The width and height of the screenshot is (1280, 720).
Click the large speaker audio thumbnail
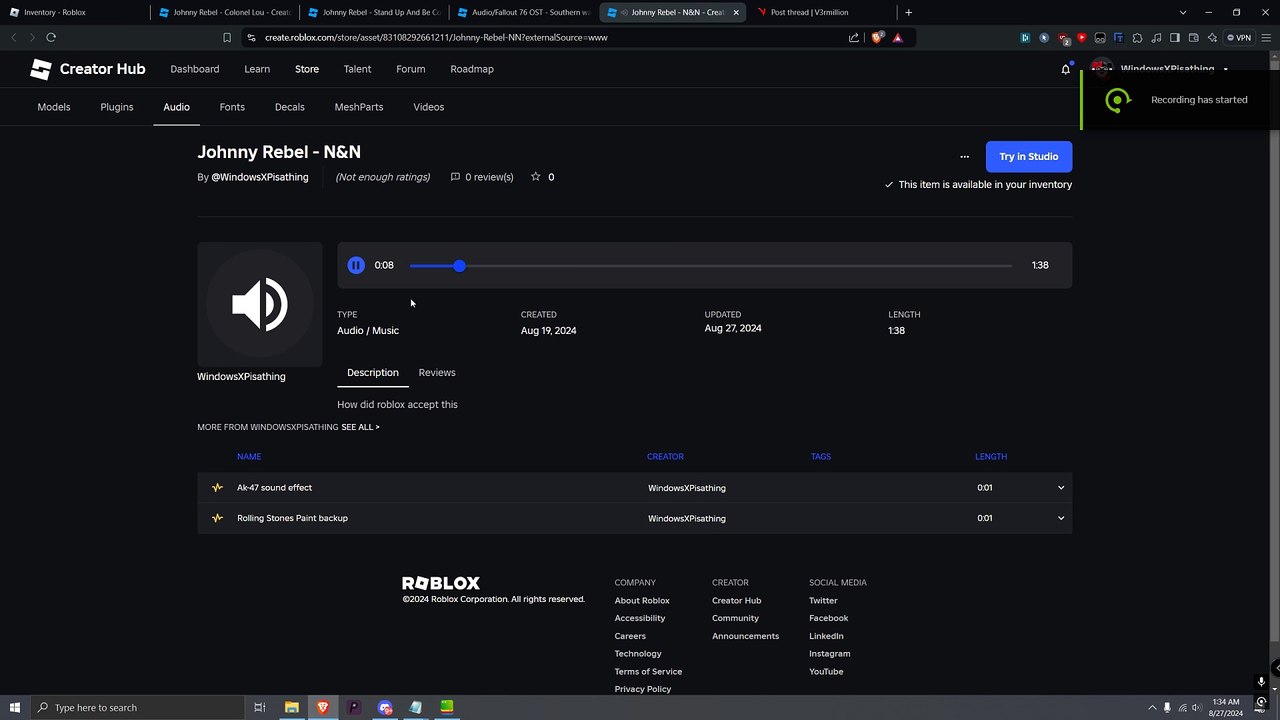click(260, 305)
